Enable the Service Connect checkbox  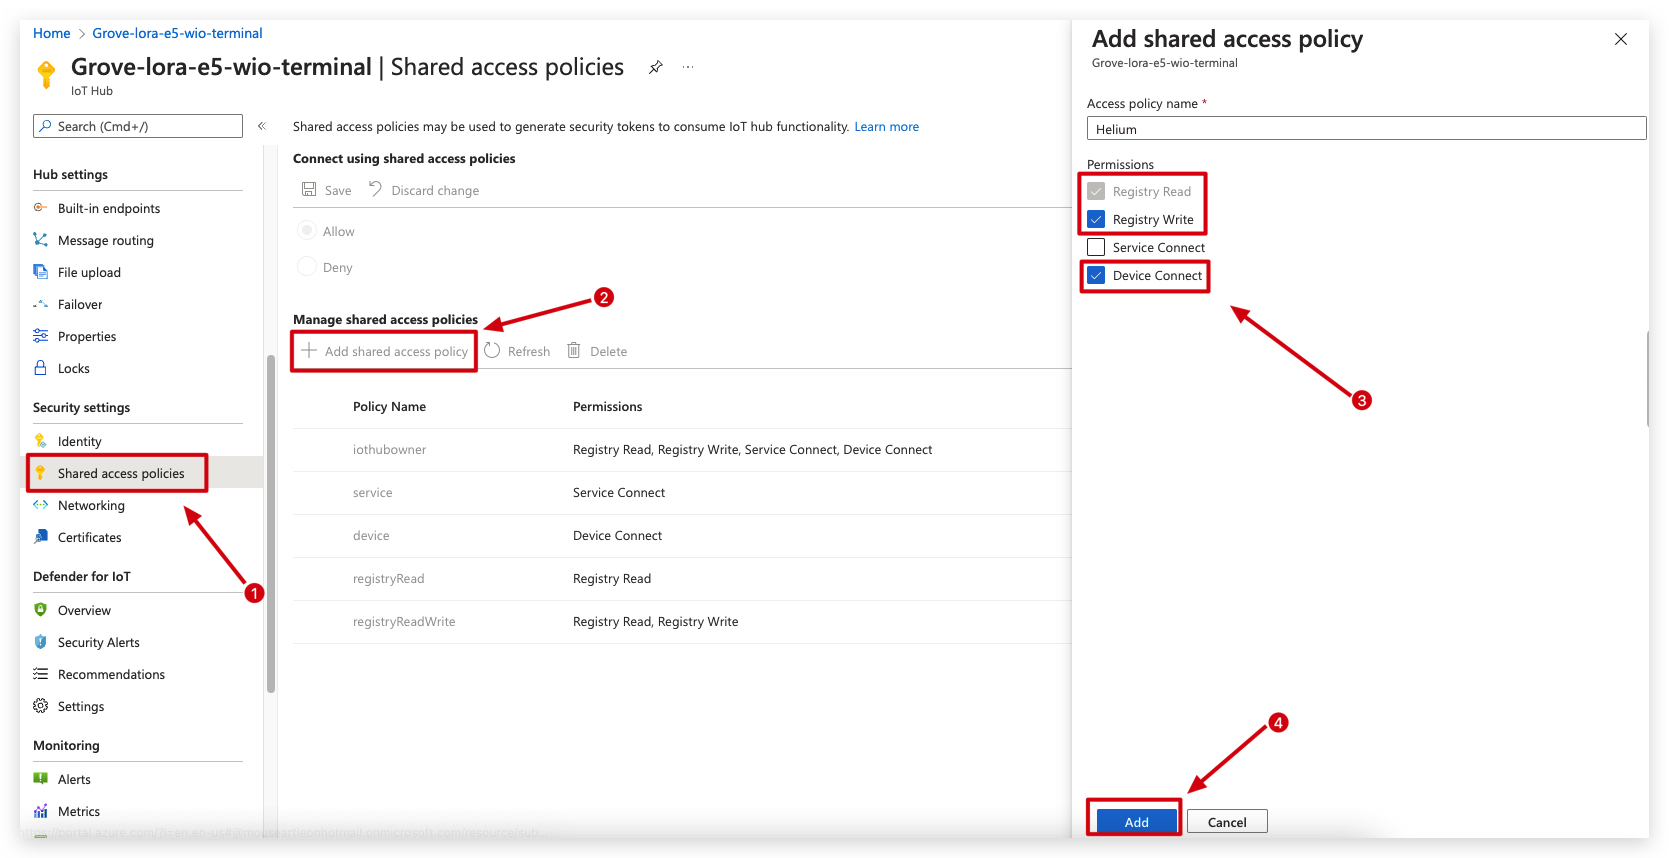tap(1096, 247)
